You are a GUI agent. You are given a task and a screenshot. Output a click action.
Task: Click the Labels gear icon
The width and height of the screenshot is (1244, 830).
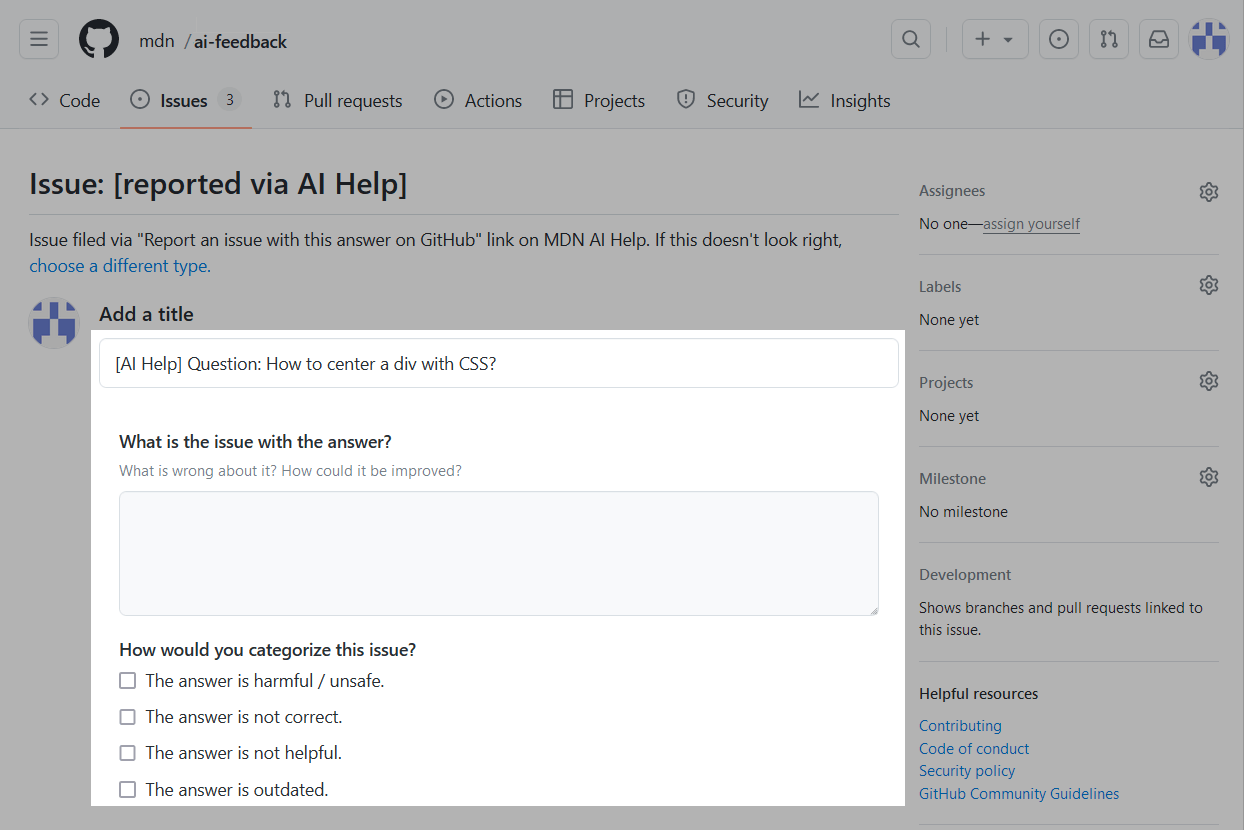point(1208,286)
